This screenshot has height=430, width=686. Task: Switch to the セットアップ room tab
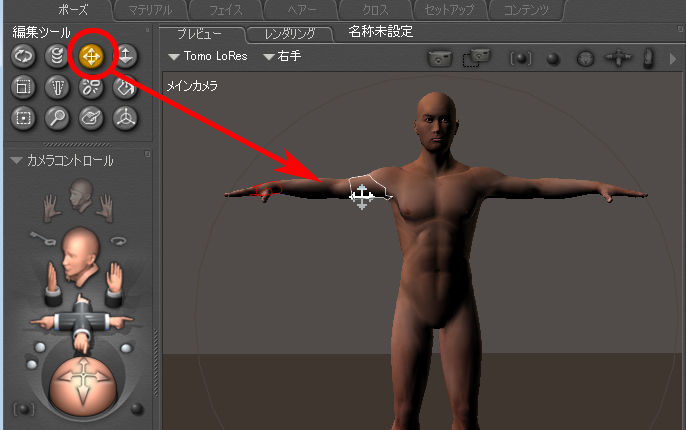point(450,10)
